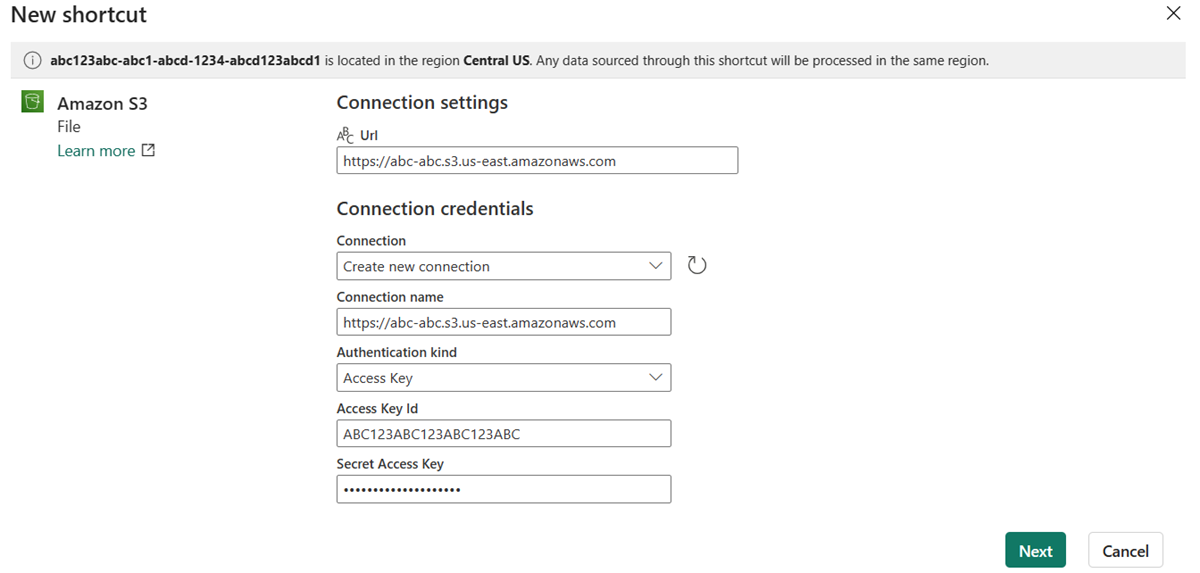Click the external link icon beside Learn more
This screenshot has height=573, width=1200.
(x=148, y=151)
